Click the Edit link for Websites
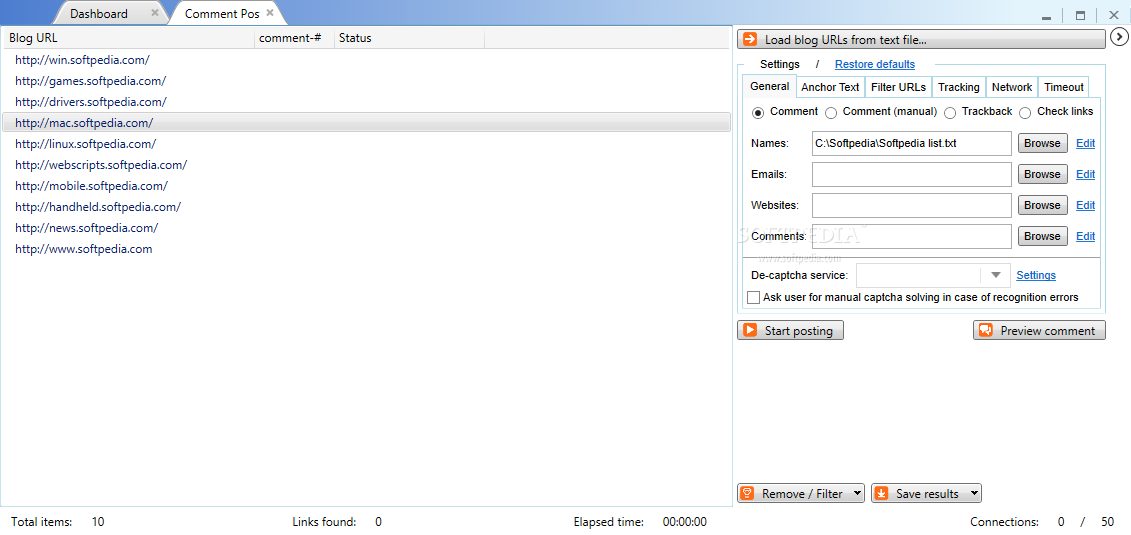 pyautogui.click(x=1086, y=205)
